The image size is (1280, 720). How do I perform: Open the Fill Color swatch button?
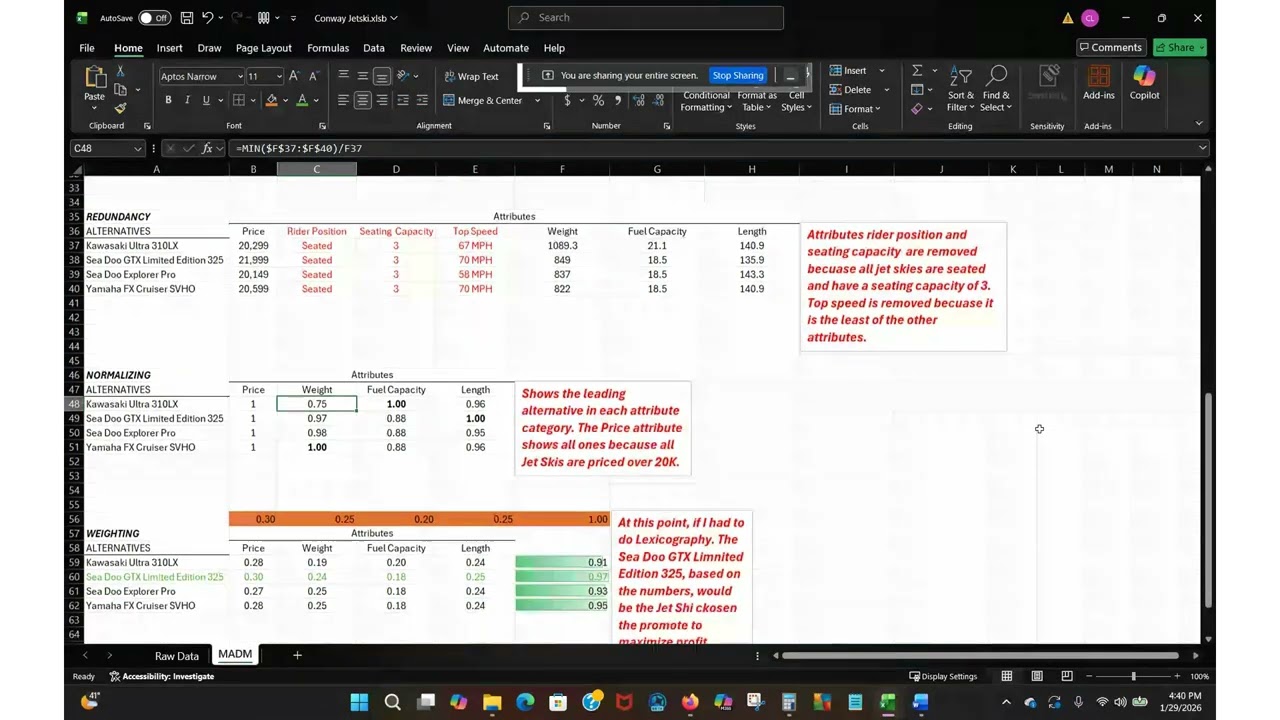271,100
